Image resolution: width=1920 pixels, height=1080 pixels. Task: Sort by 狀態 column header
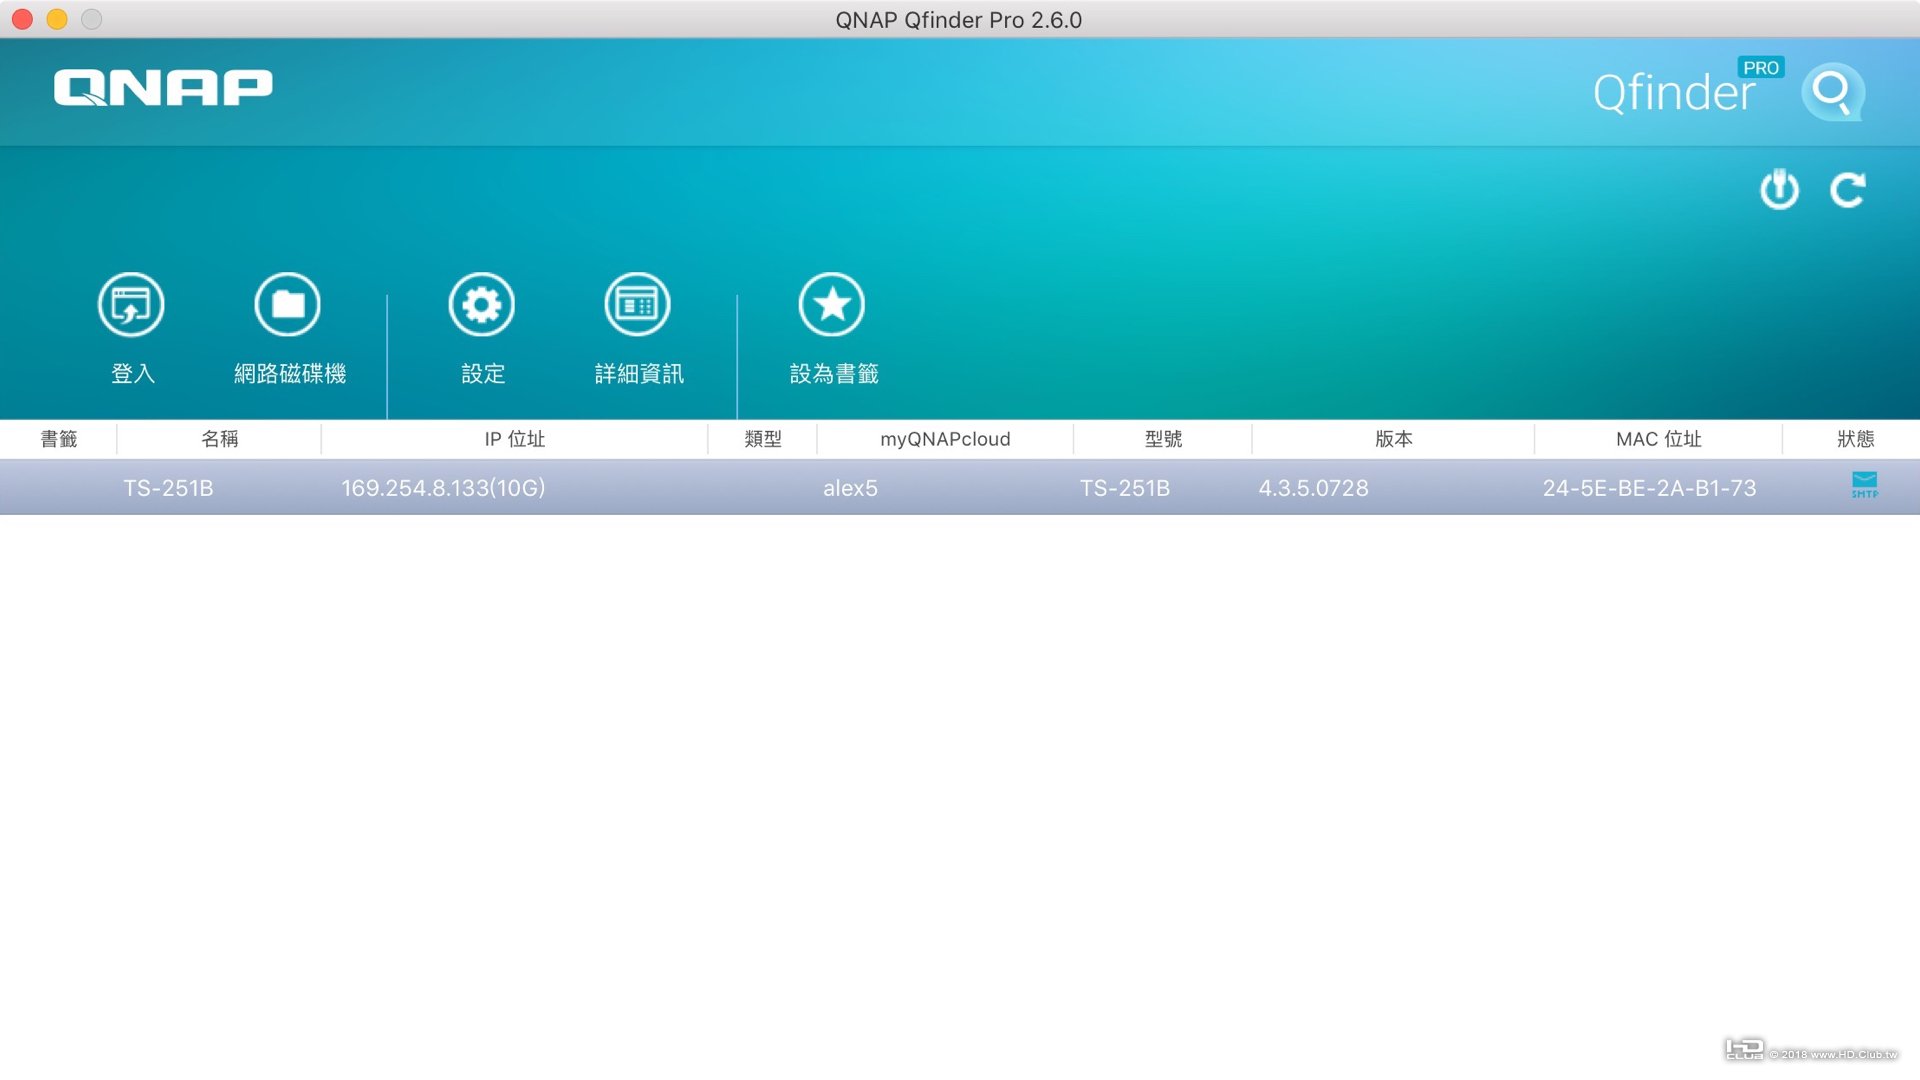click(x=1855, y=439)
